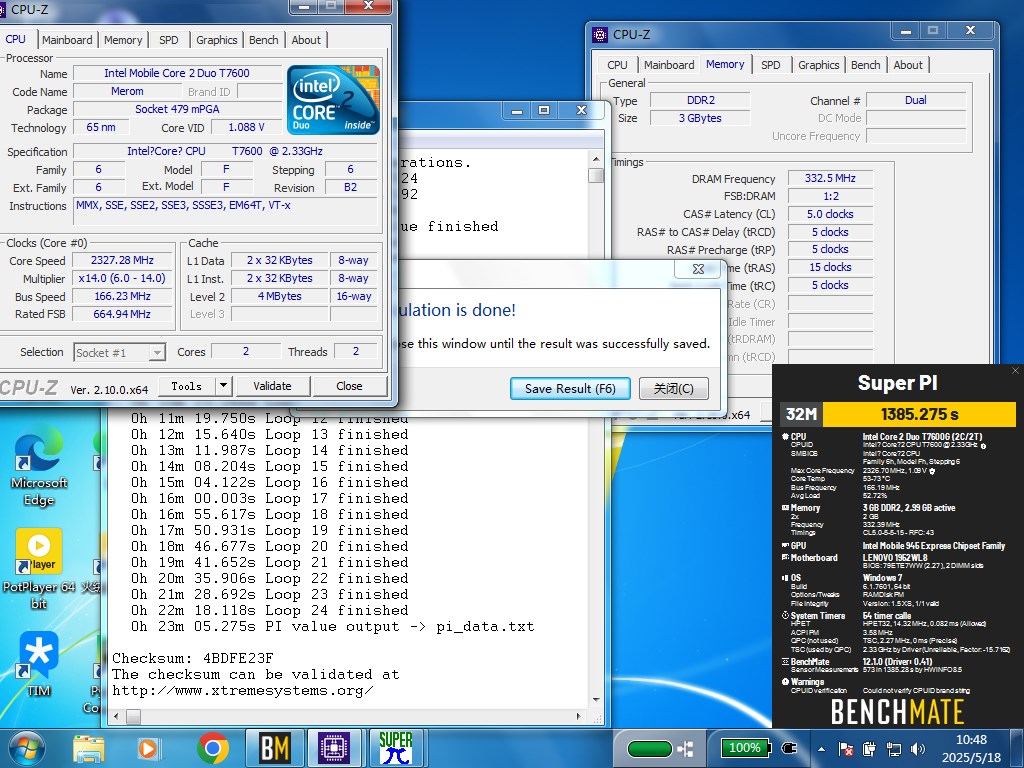Switch to SPD tab in right CPU-Z window
This screenshot has width=1024, height=768.
coord(771,65)
